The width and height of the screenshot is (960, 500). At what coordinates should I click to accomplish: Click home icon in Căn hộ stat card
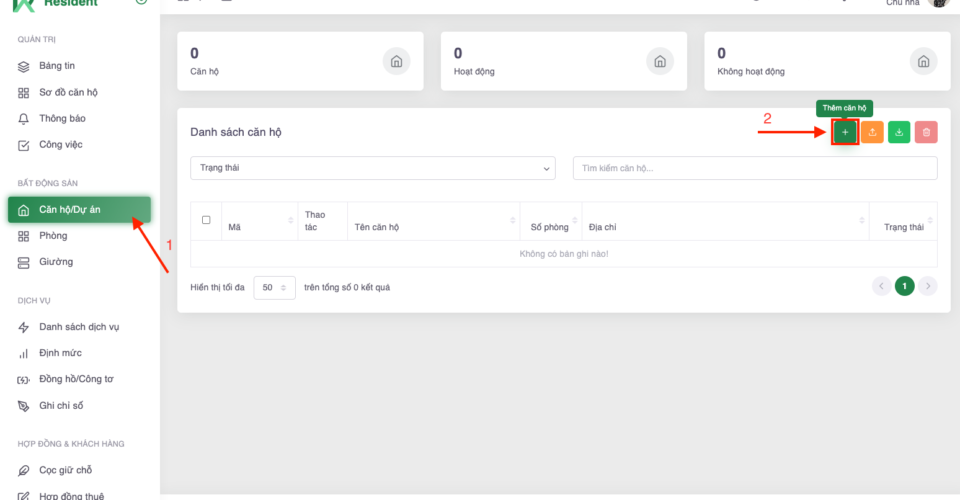[397, 61]
